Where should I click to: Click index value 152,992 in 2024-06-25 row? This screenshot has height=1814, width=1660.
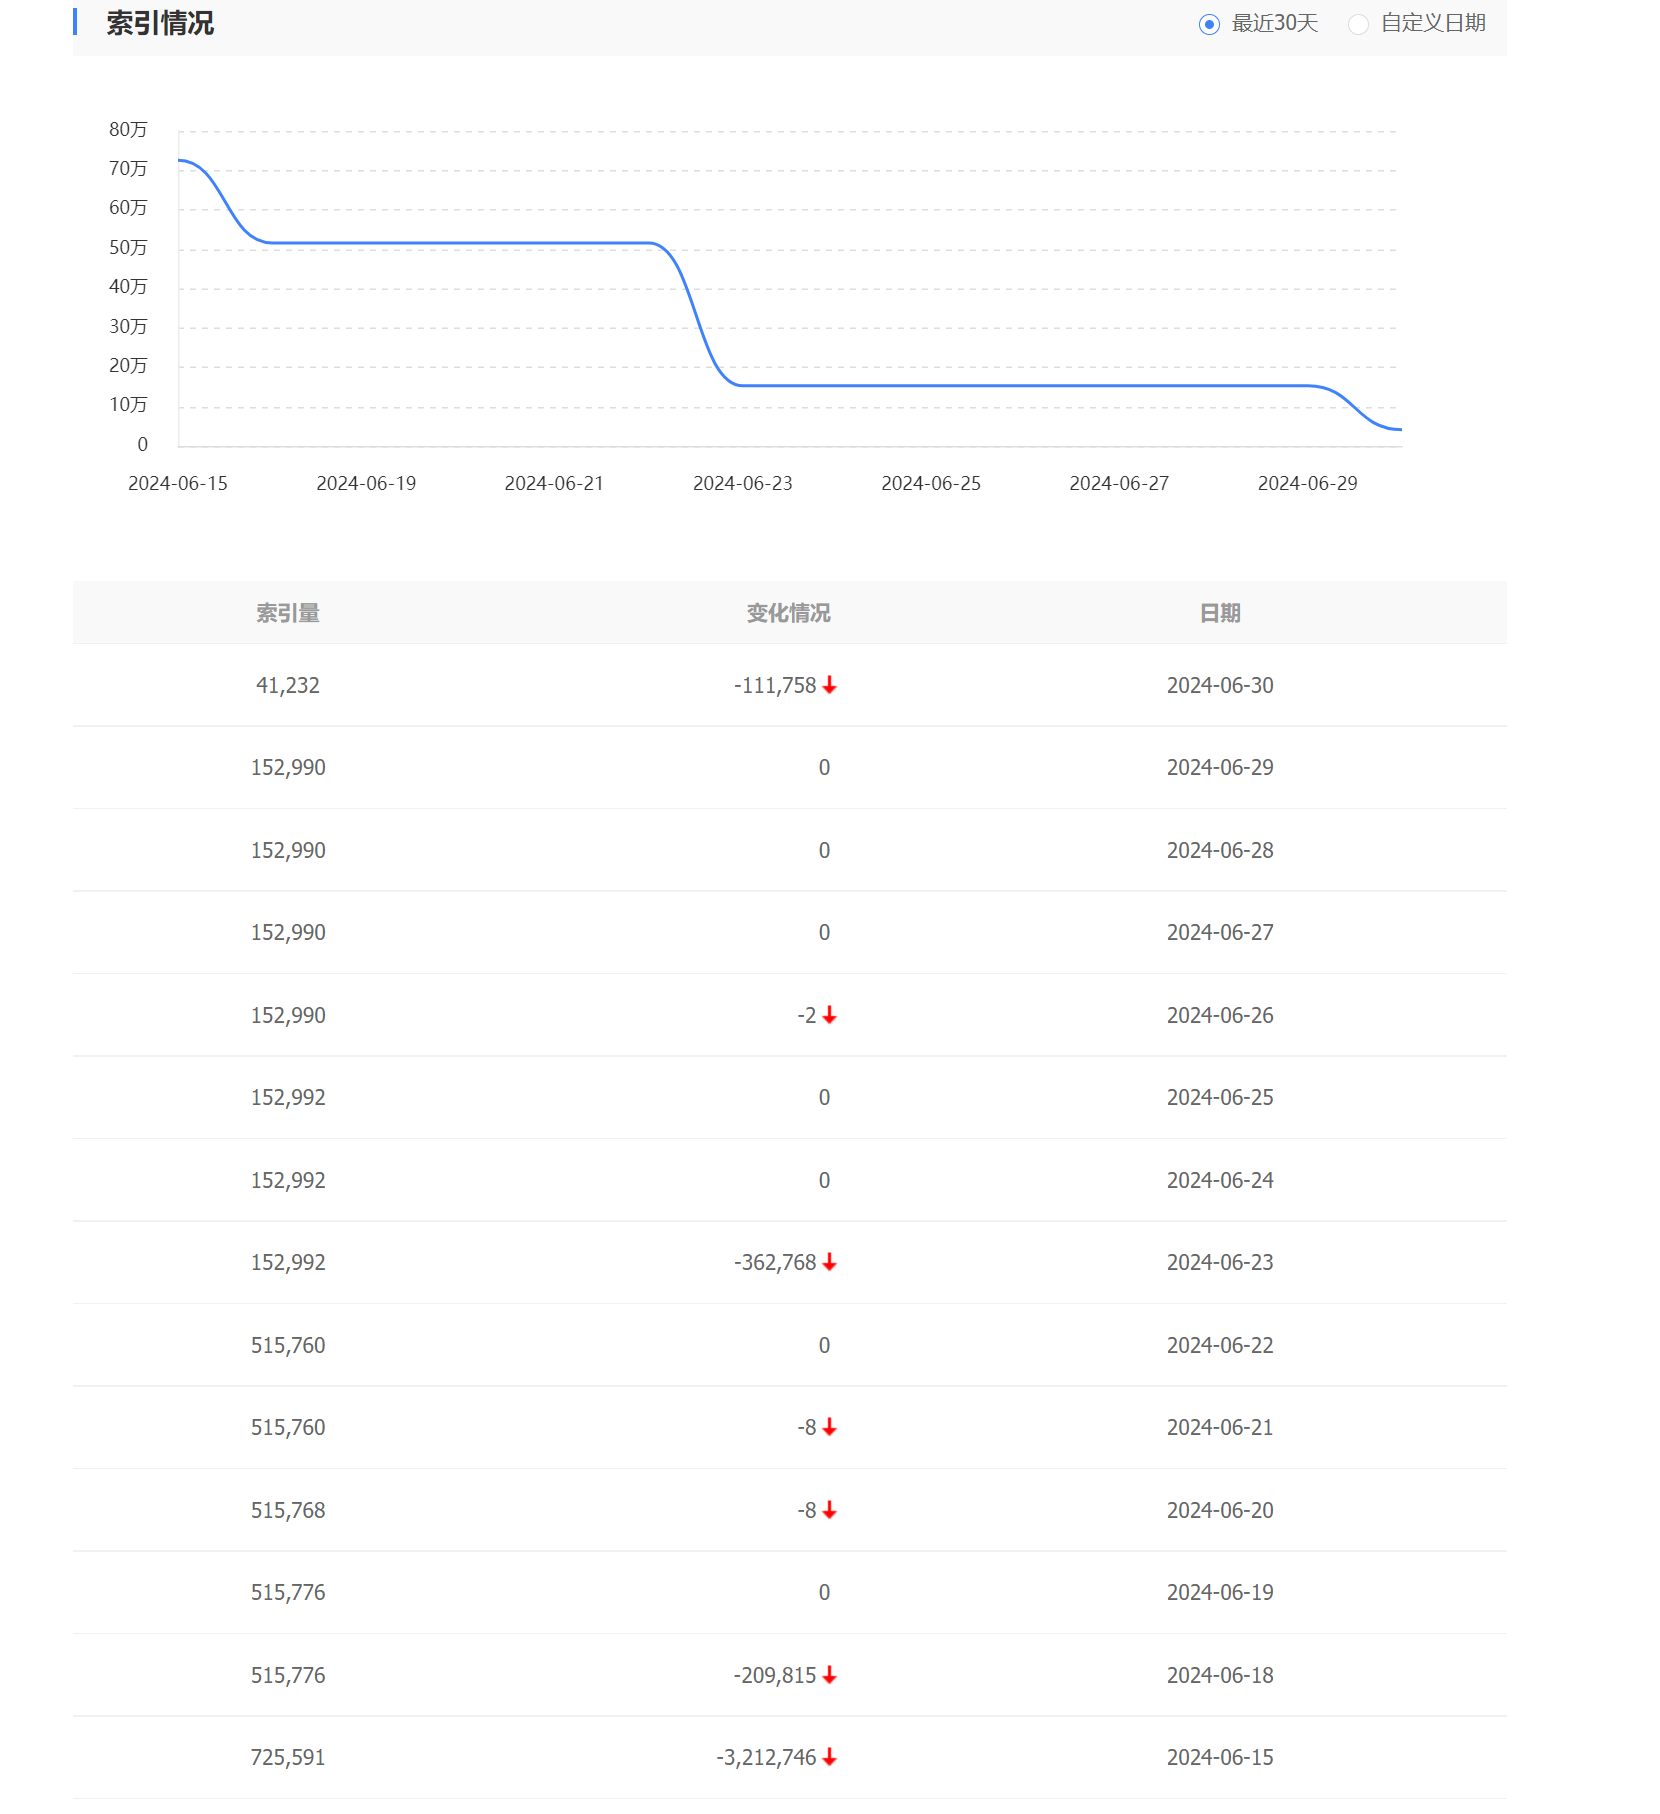[x=288, y=1097]
